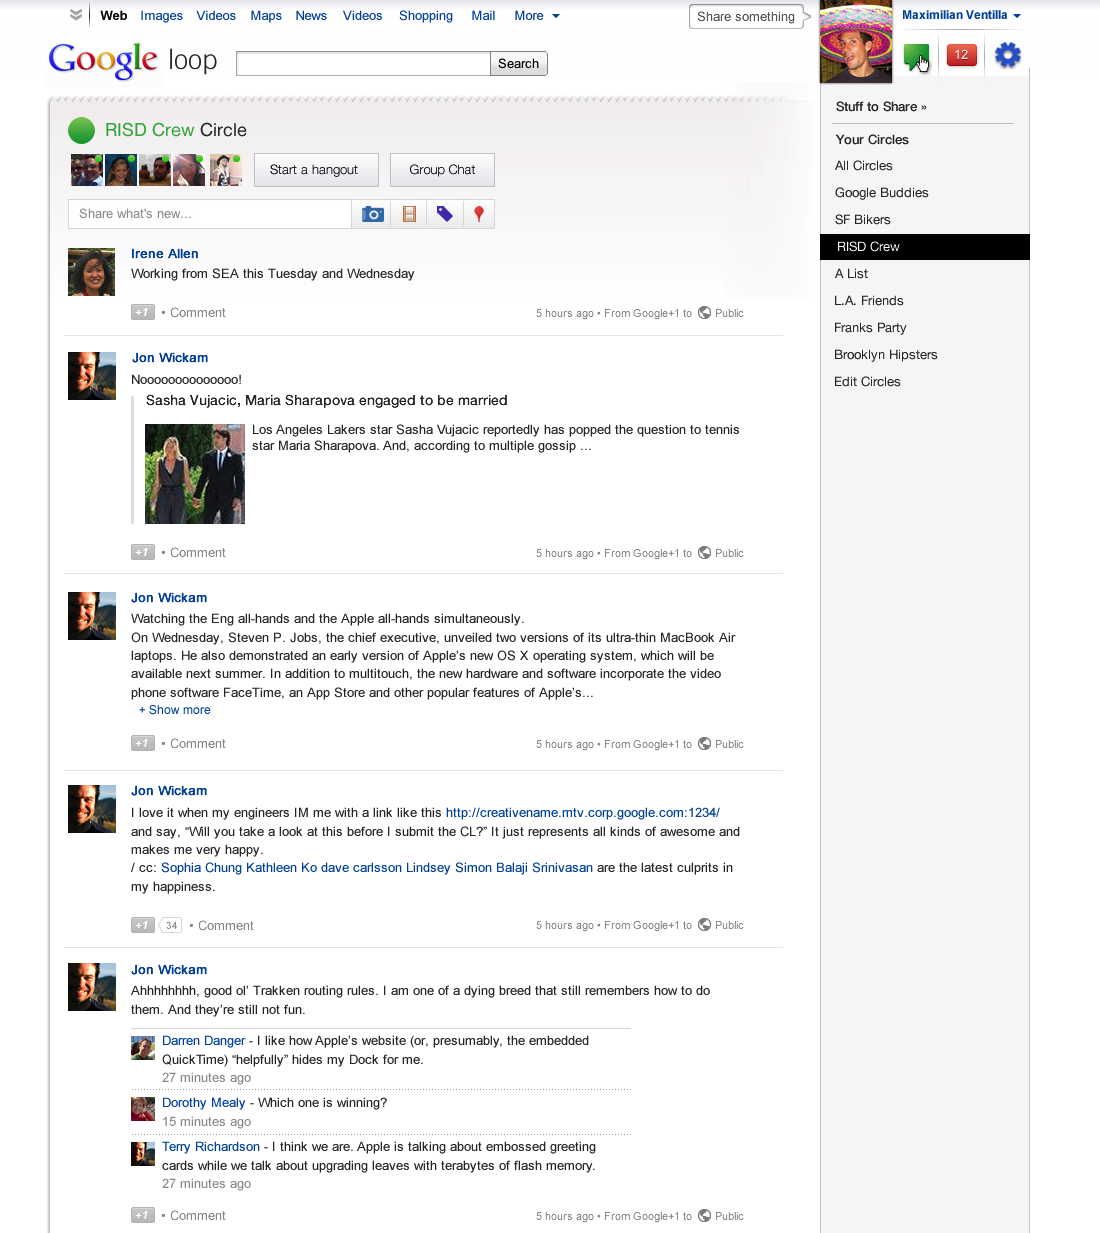Click Terry Richardson's name in comments

(211, 1147)
